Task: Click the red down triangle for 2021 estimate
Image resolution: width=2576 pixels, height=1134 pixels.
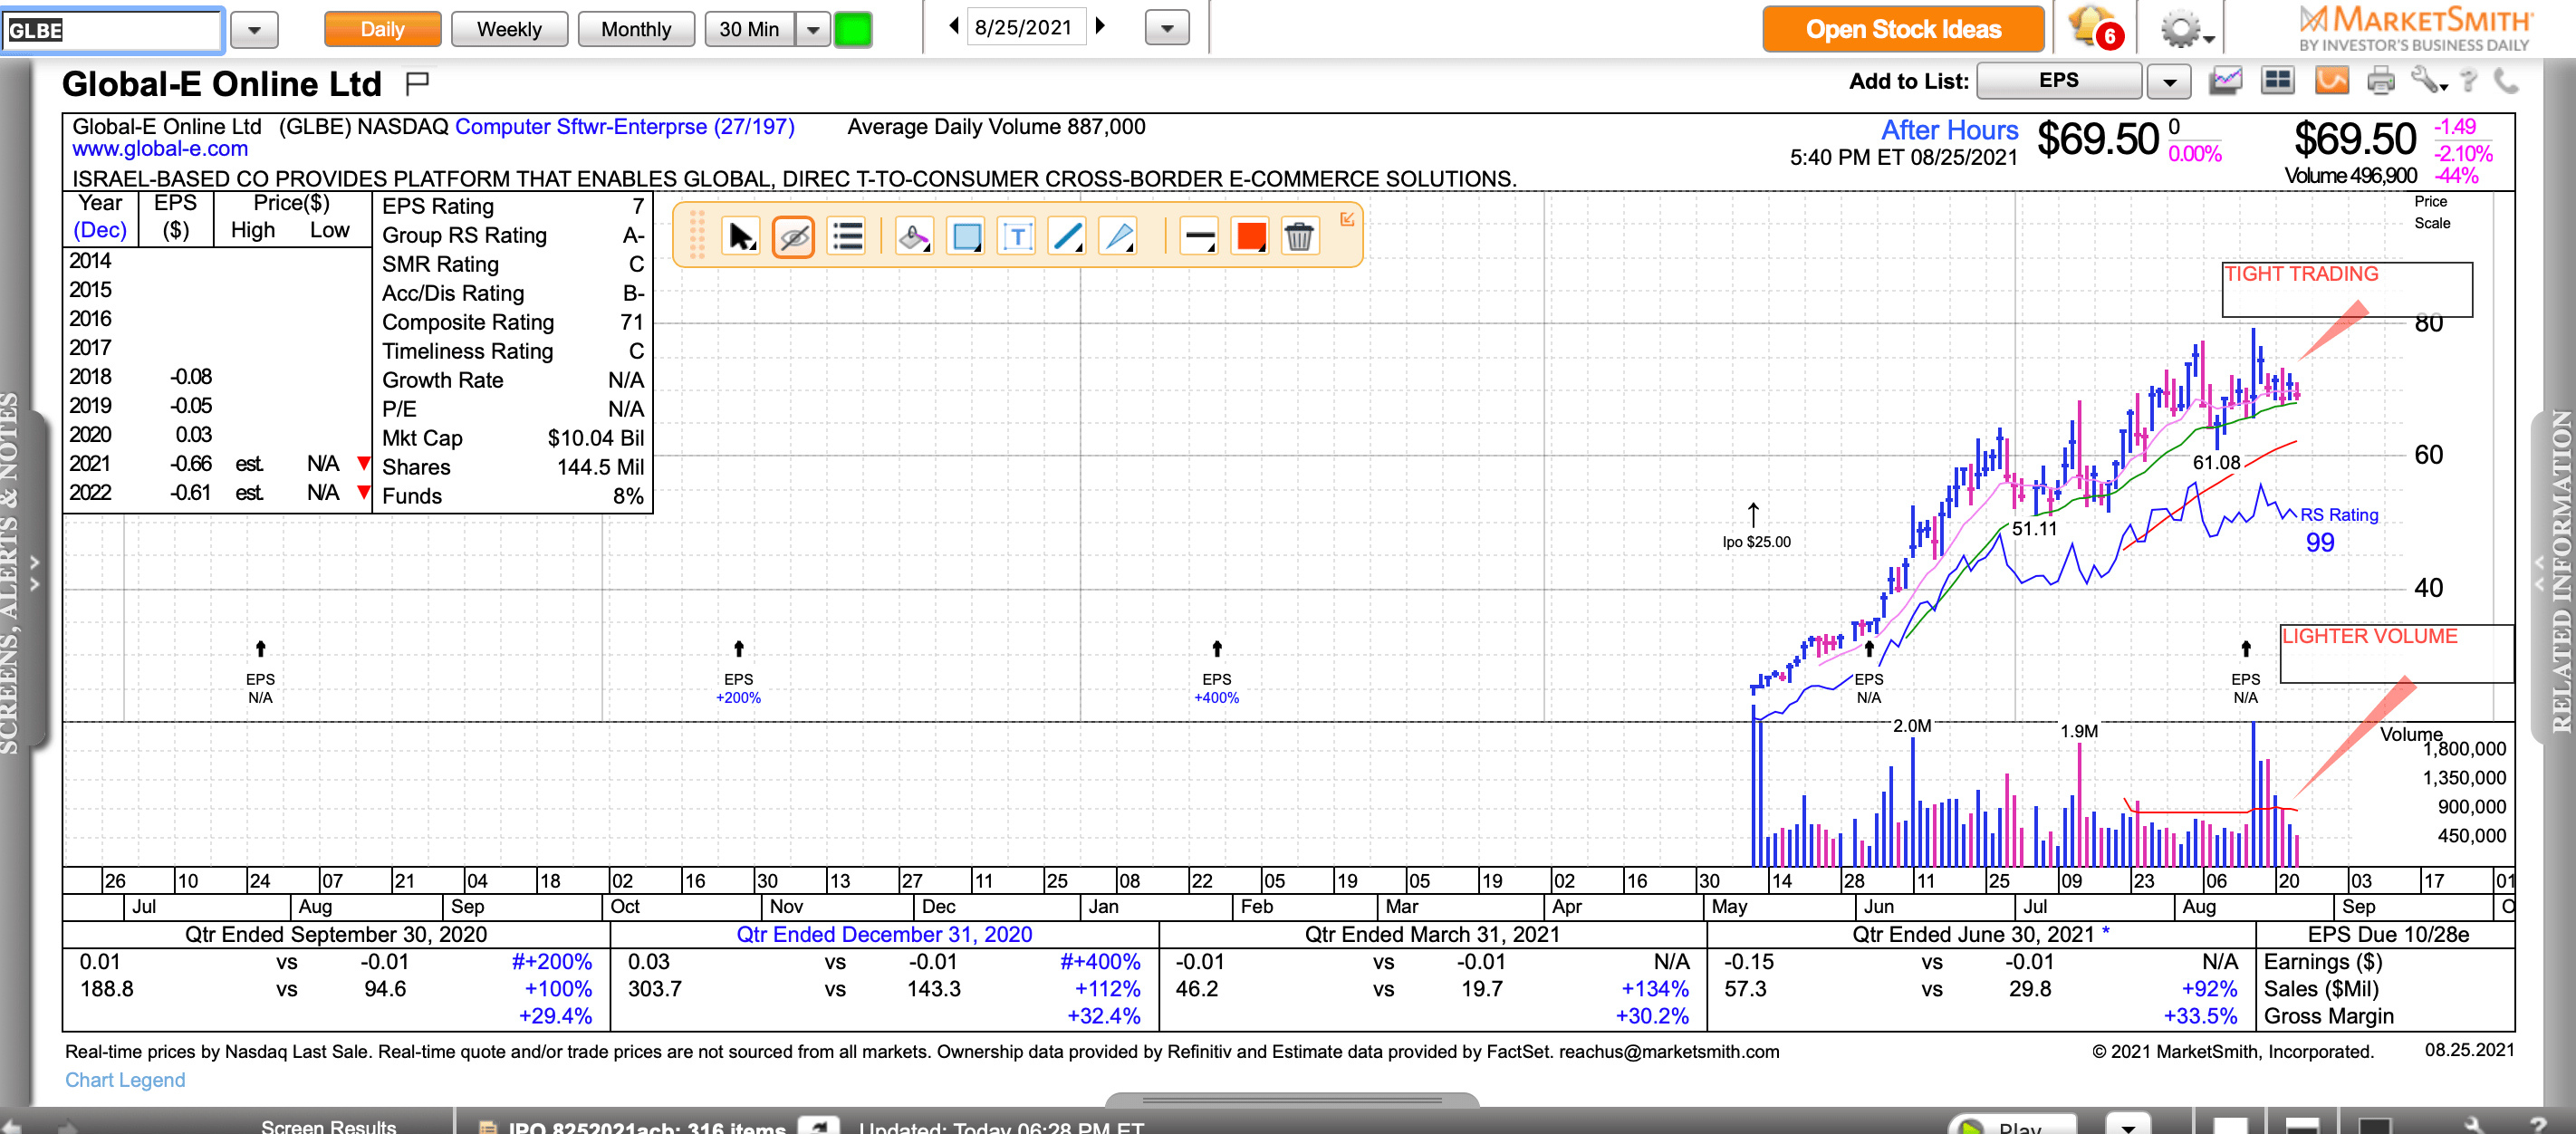Action: tap(363, 463)
